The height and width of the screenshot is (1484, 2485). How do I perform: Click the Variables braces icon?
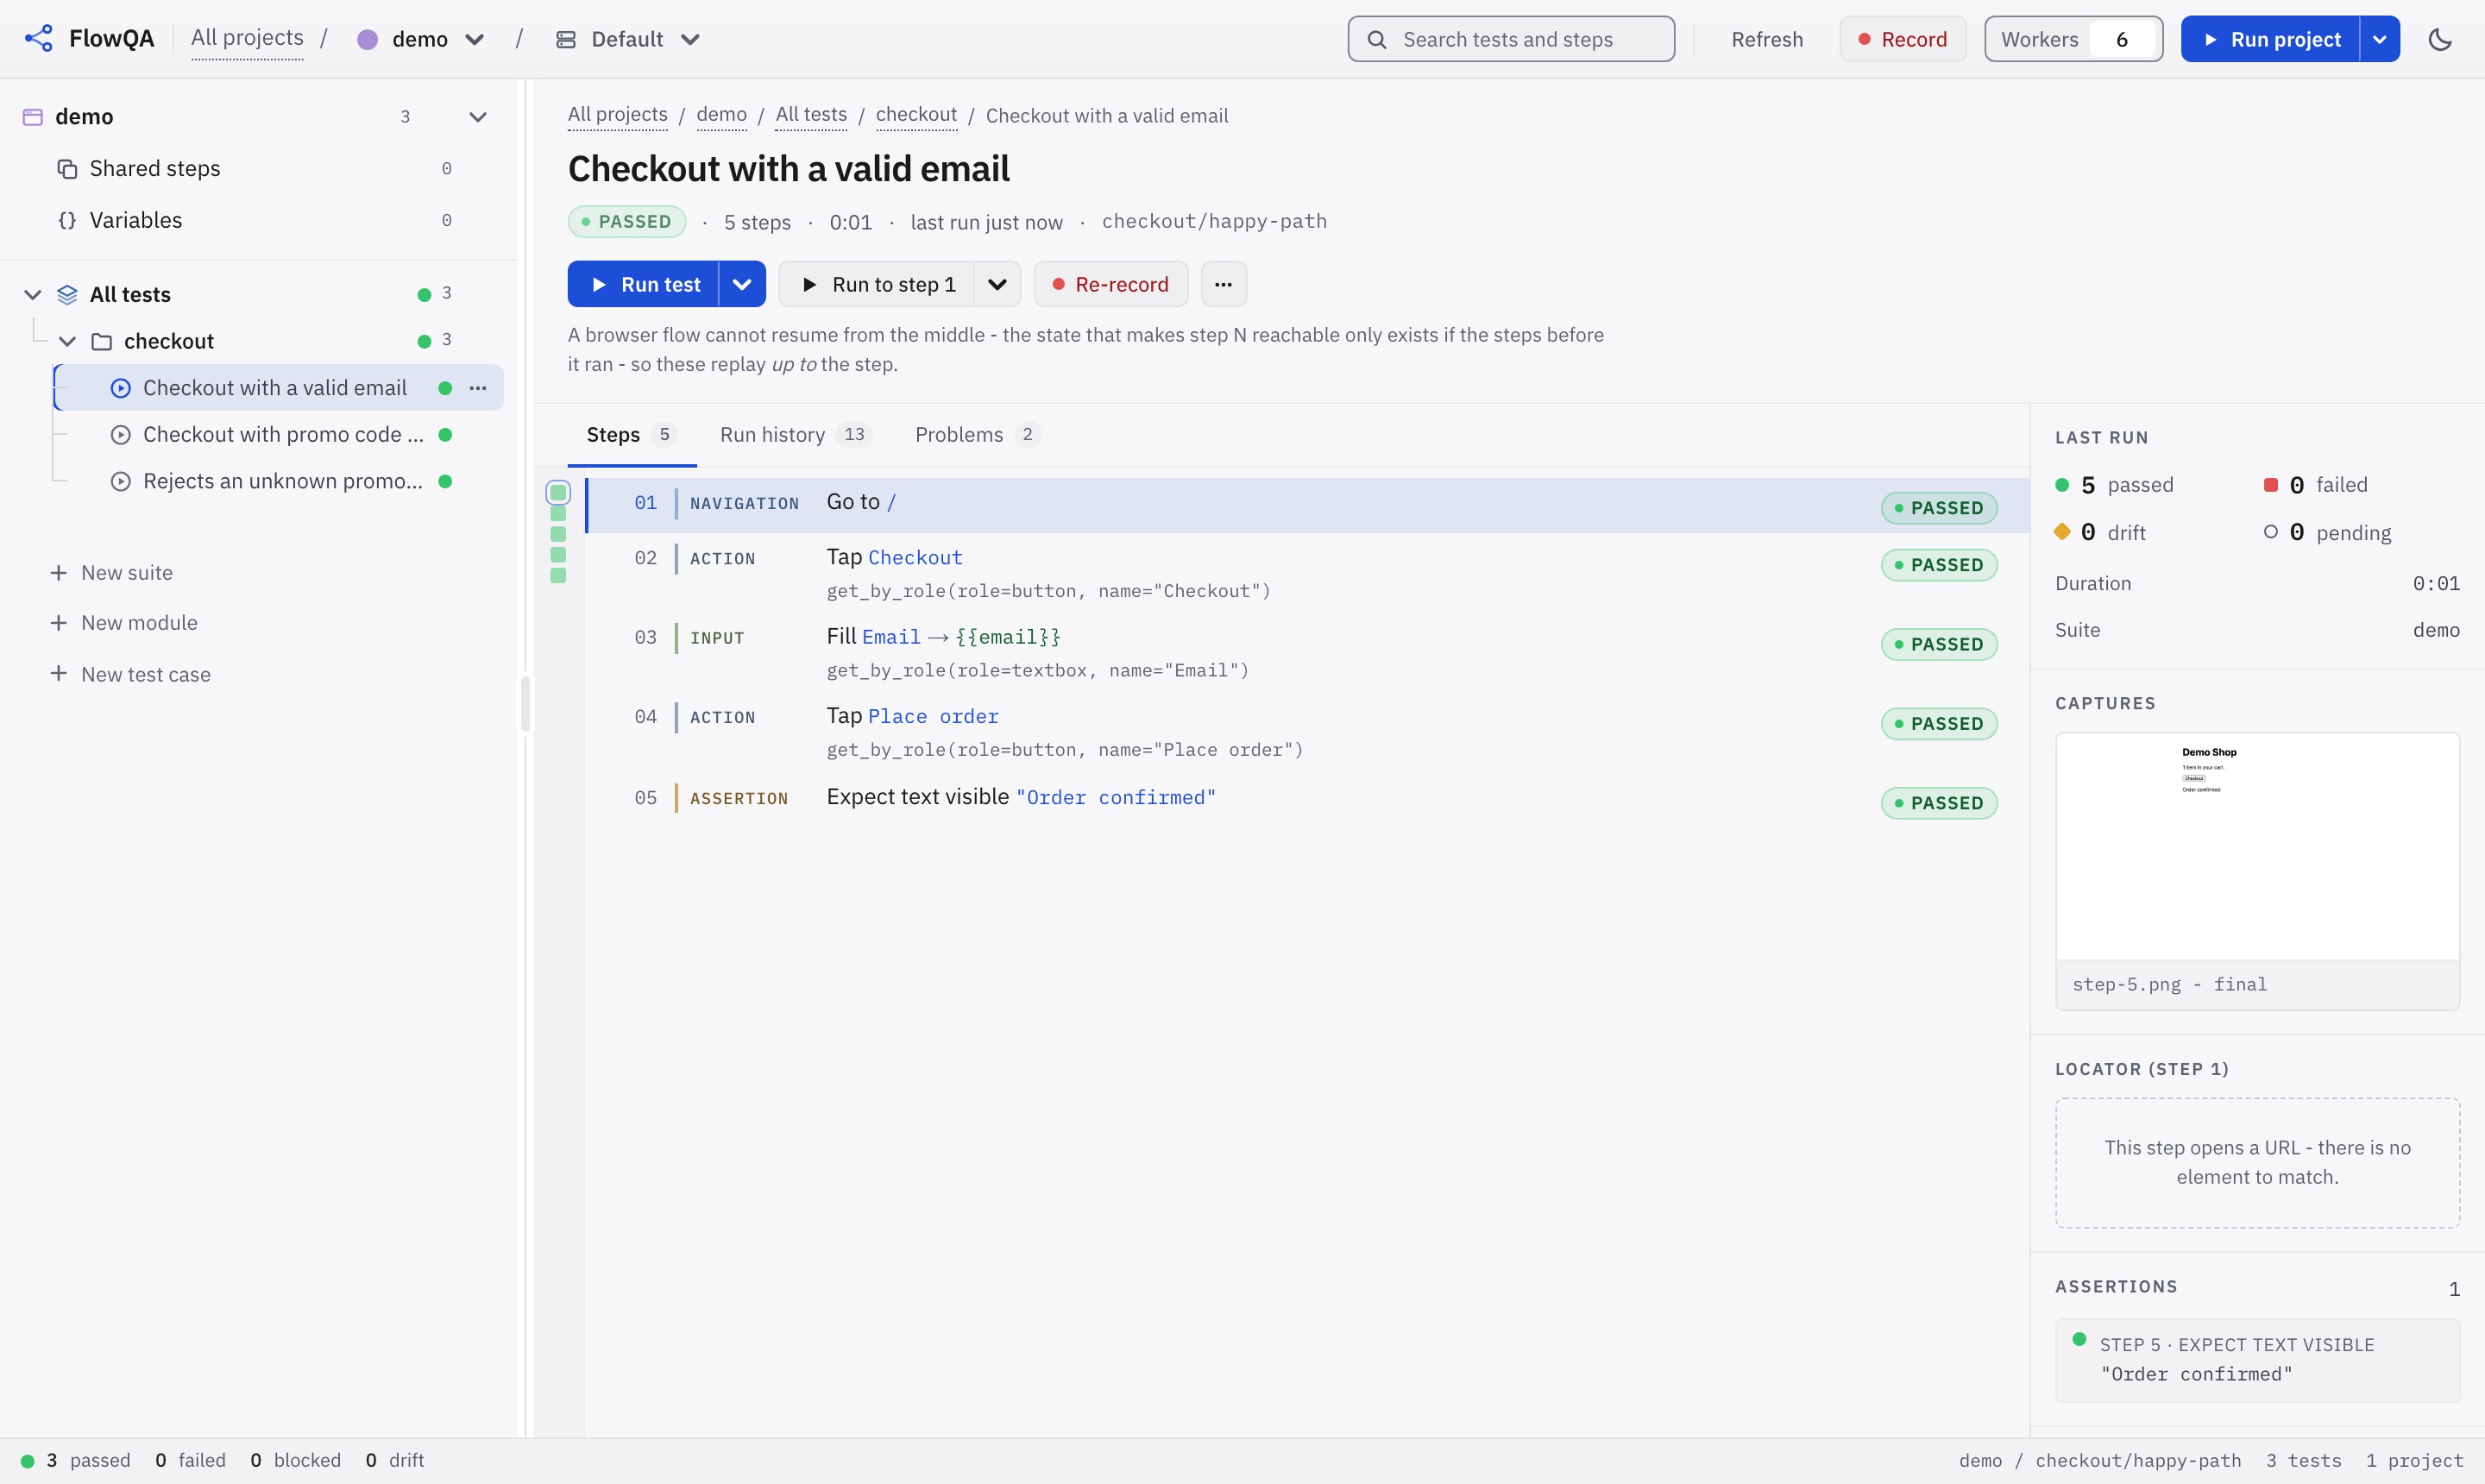(67, 220)
